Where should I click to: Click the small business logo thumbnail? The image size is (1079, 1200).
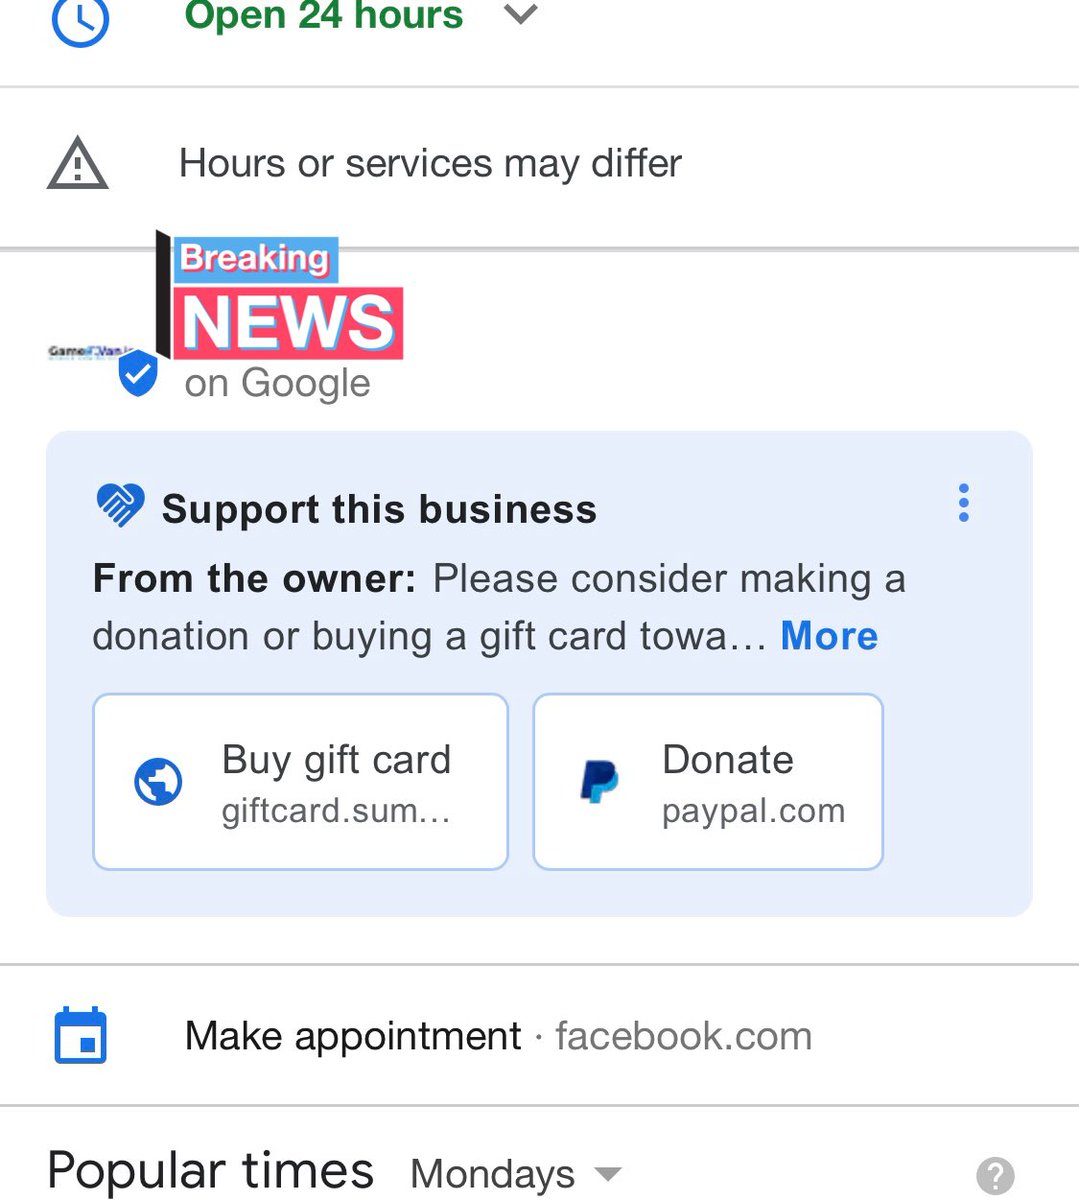(x=90, y=352)
